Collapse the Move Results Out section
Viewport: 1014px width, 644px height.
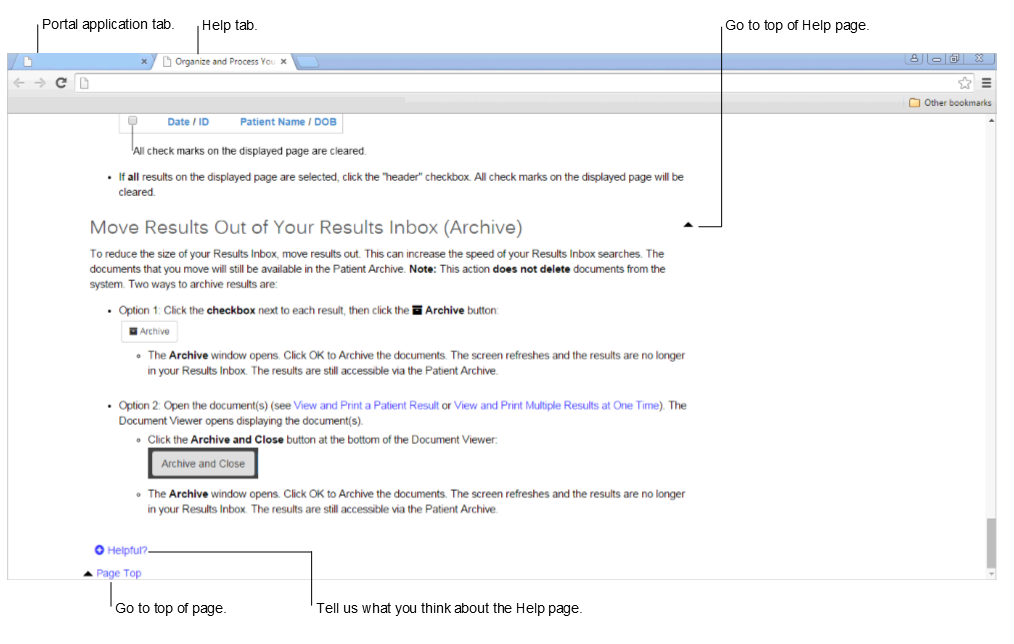click(x=688, y=225)
